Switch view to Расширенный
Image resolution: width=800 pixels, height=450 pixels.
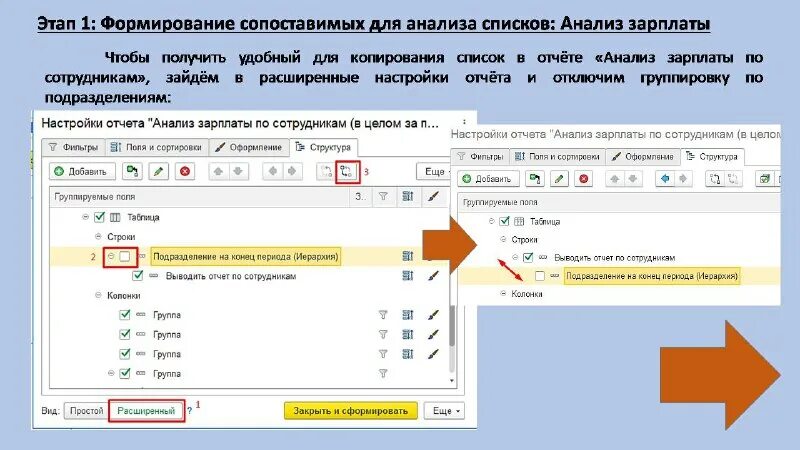click(x=146, y=411)
